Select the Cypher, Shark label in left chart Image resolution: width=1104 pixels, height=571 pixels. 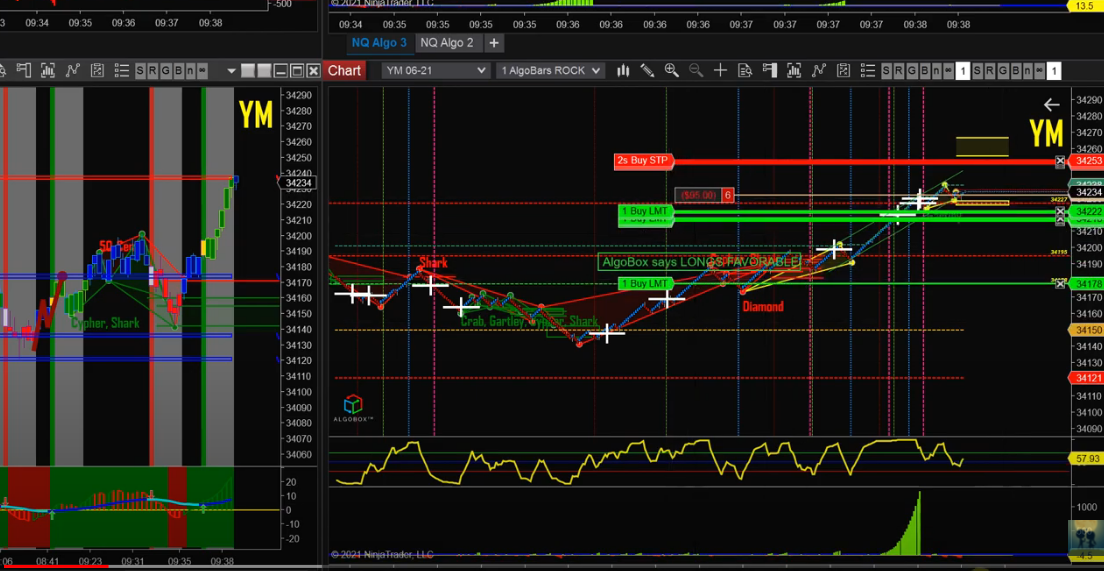[x=105, y=323]
